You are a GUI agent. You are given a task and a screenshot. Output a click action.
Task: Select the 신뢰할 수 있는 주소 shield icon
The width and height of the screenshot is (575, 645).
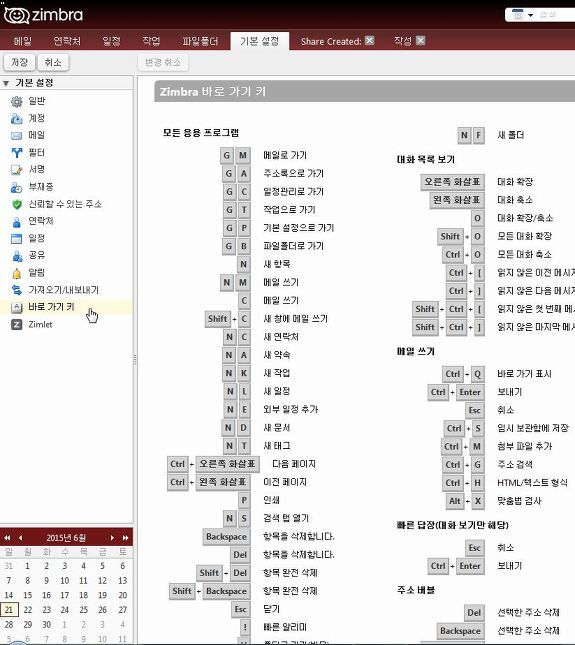click(x=16, y=204)
